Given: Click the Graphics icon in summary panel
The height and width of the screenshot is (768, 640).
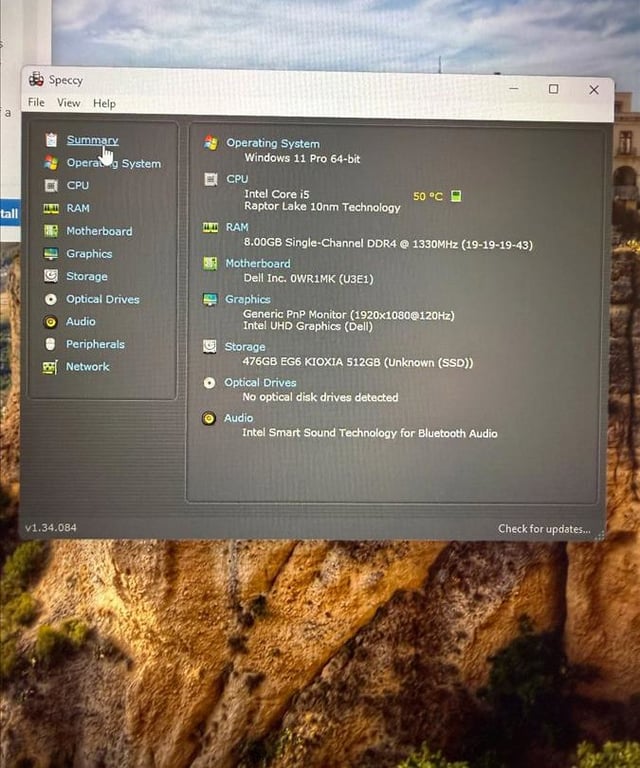Looking at the screenshot, I should point(210,299).
